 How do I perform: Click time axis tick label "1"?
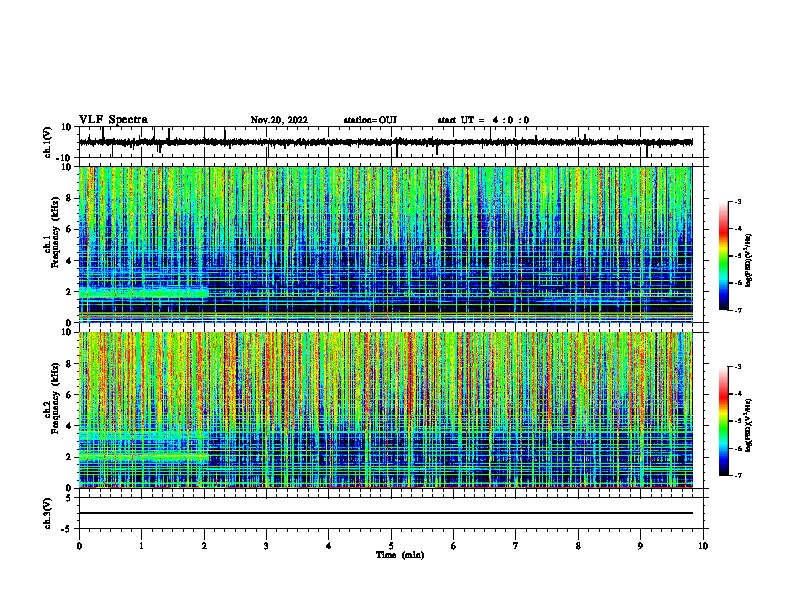(141, 546)
